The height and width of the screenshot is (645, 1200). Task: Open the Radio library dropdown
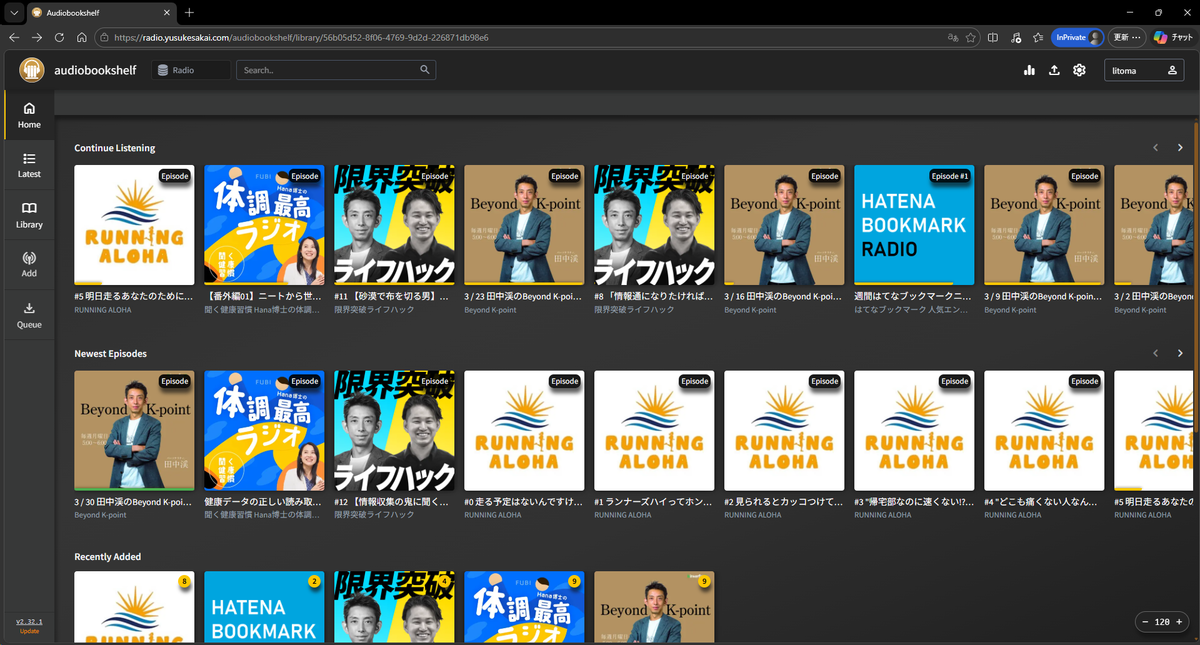pyautogui.click(x=191, y=70)
